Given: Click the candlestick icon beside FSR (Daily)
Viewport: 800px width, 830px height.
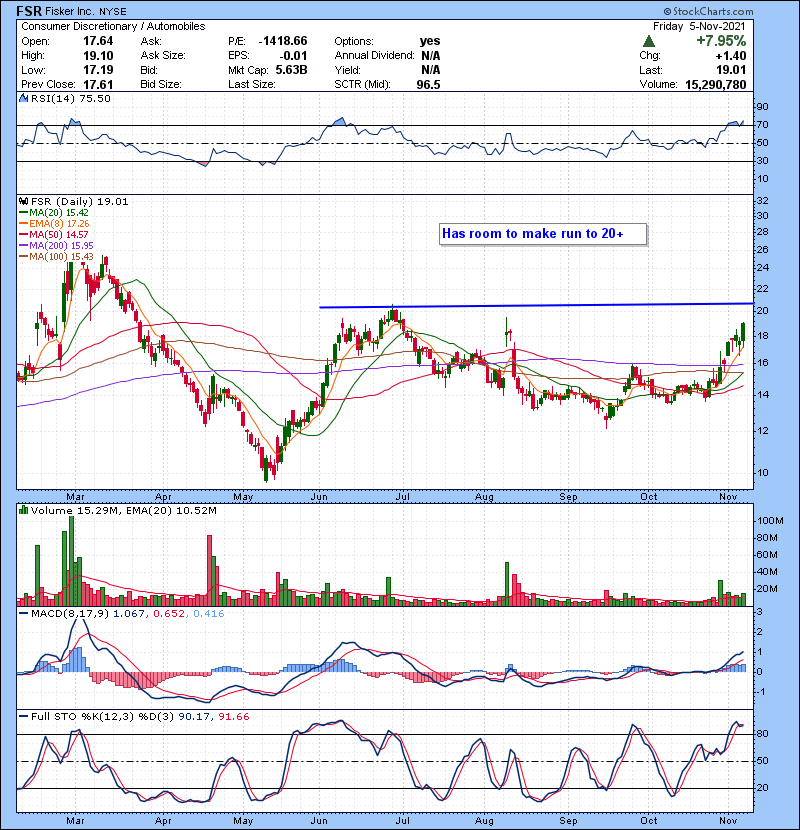Looking at the screenshot, I should [x=23, y=202].
